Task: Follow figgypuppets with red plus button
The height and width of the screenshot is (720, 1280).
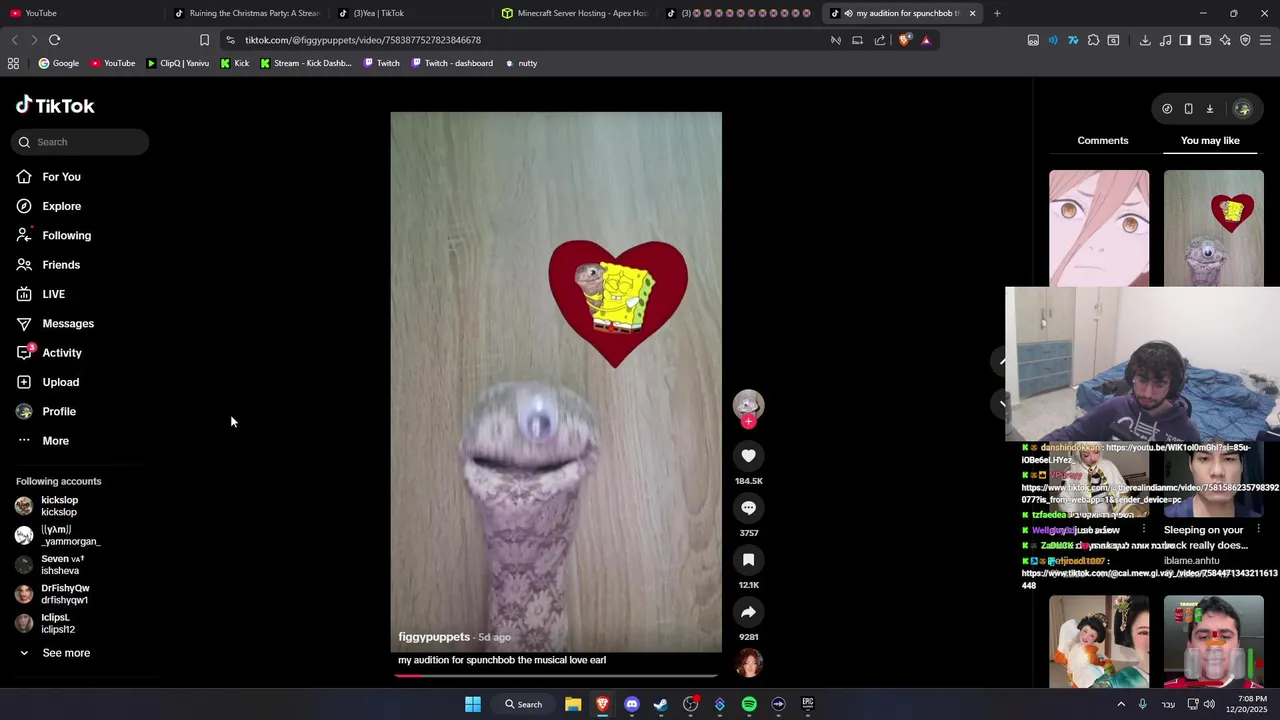Action: 748,422
